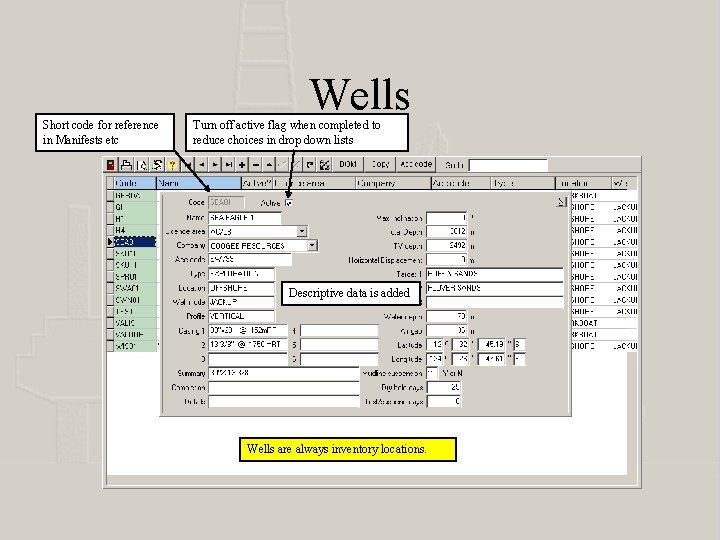The width and height of the screenshot is (720, 540).
Task: Click the Name field containing SEA EAGLE 1
Action: [244, 218]
